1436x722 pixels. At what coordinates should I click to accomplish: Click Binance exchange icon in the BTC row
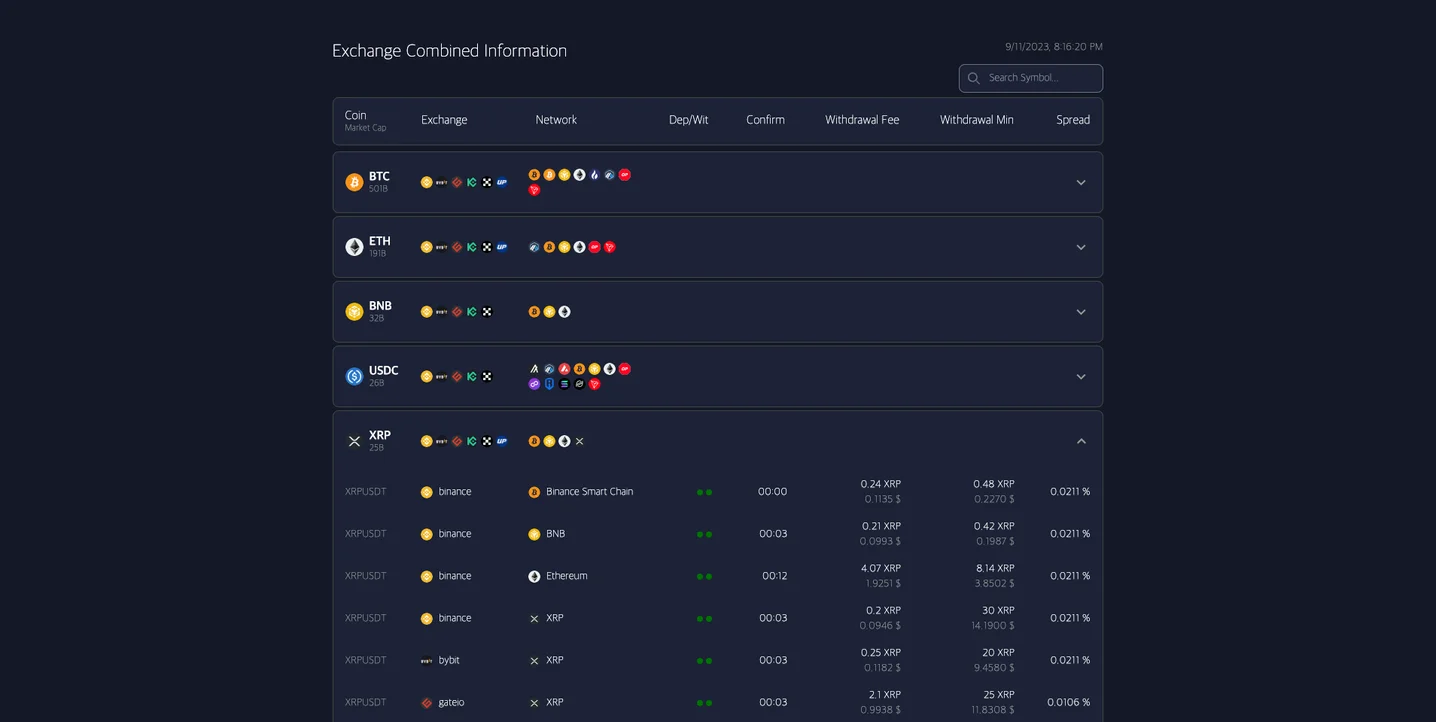427,182
